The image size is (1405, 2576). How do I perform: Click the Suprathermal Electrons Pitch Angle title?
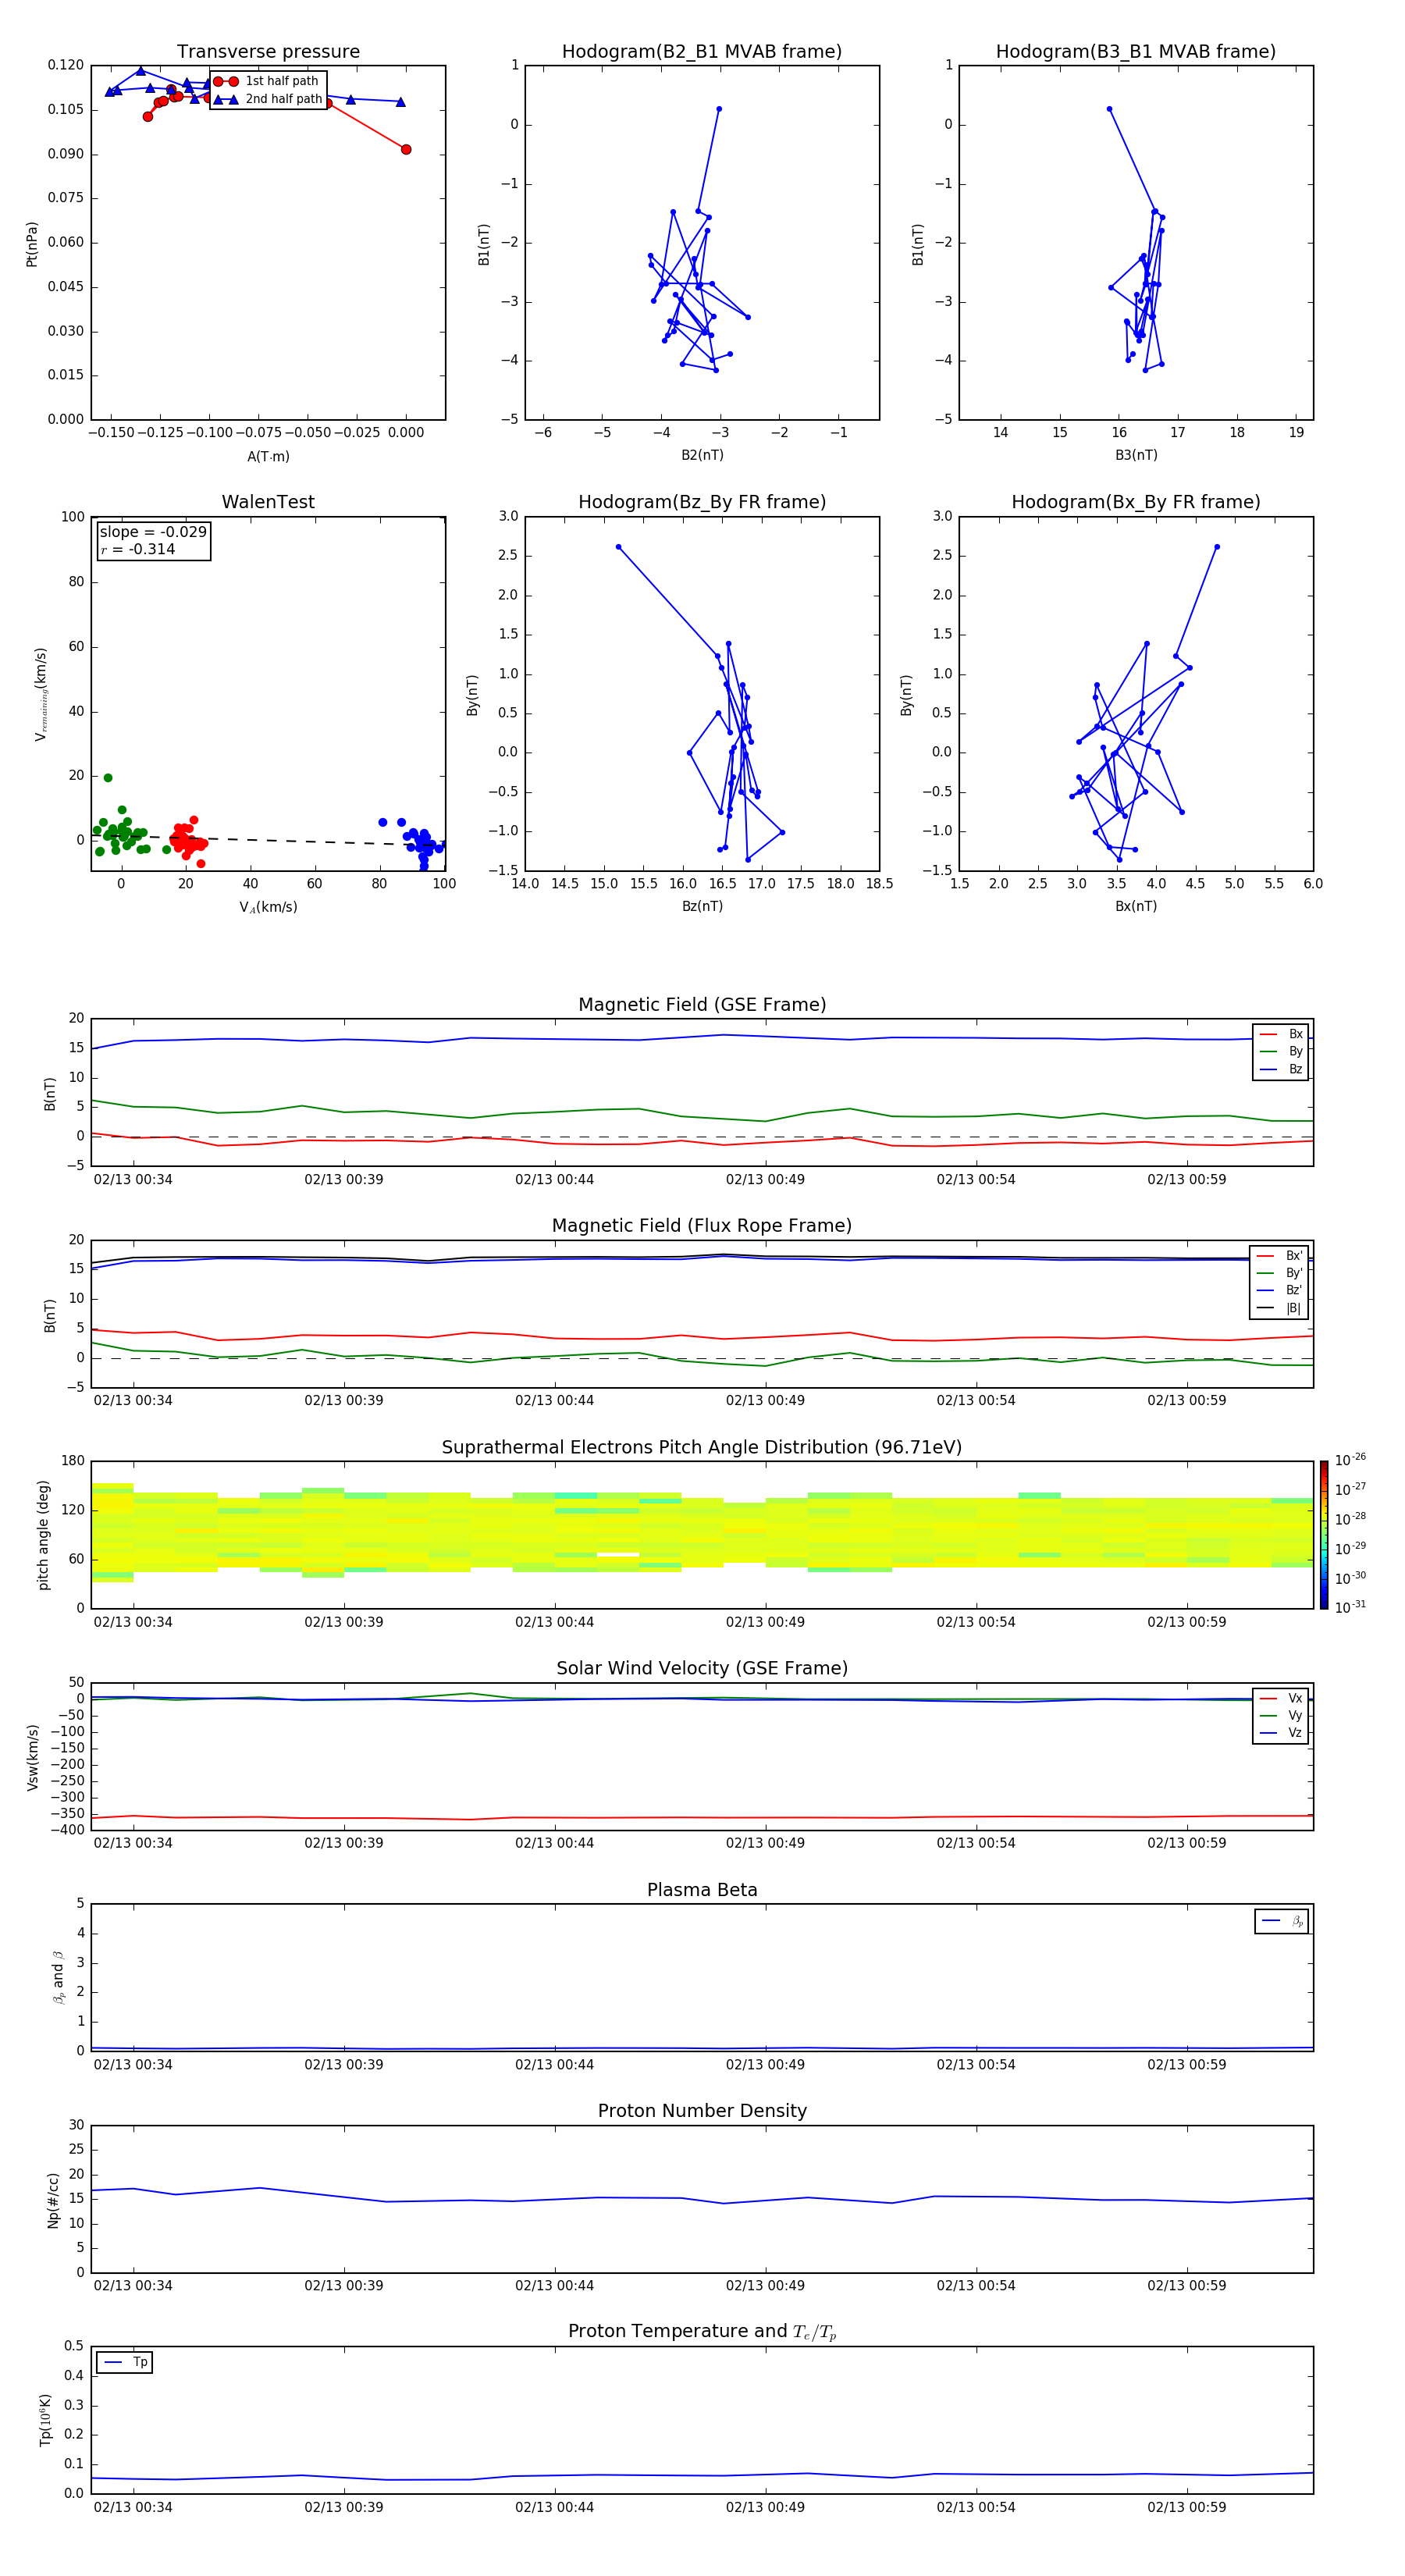coord(702,1448)
